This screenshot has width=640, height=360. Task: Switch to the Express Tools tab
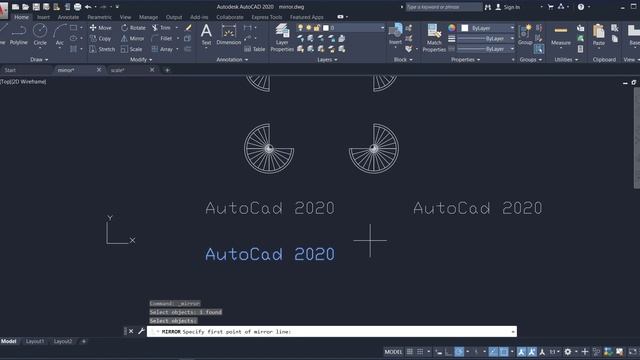(267, 17)
